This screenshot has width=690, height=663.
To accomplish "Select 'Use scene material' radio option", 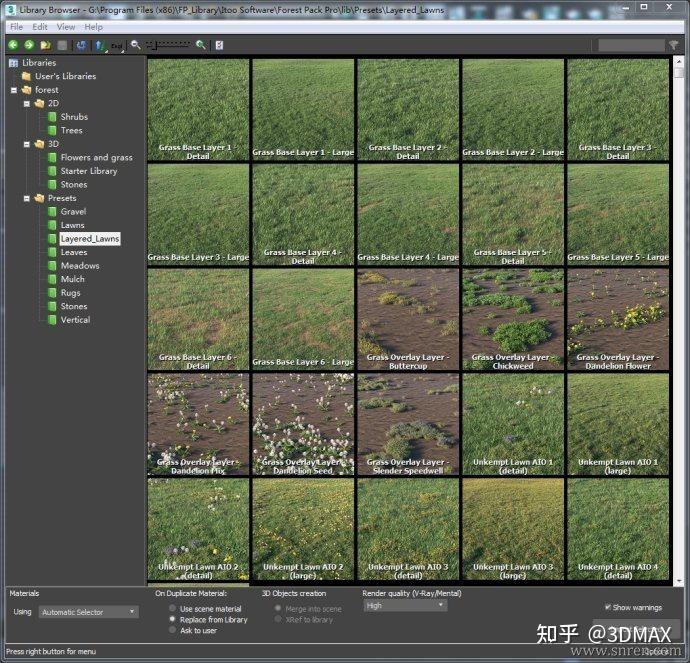I will pyautogui.click(x=173, y=608).
